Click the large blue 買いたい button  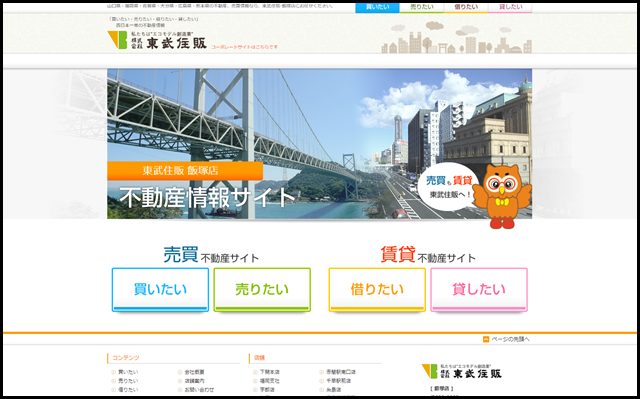(160, 290)
